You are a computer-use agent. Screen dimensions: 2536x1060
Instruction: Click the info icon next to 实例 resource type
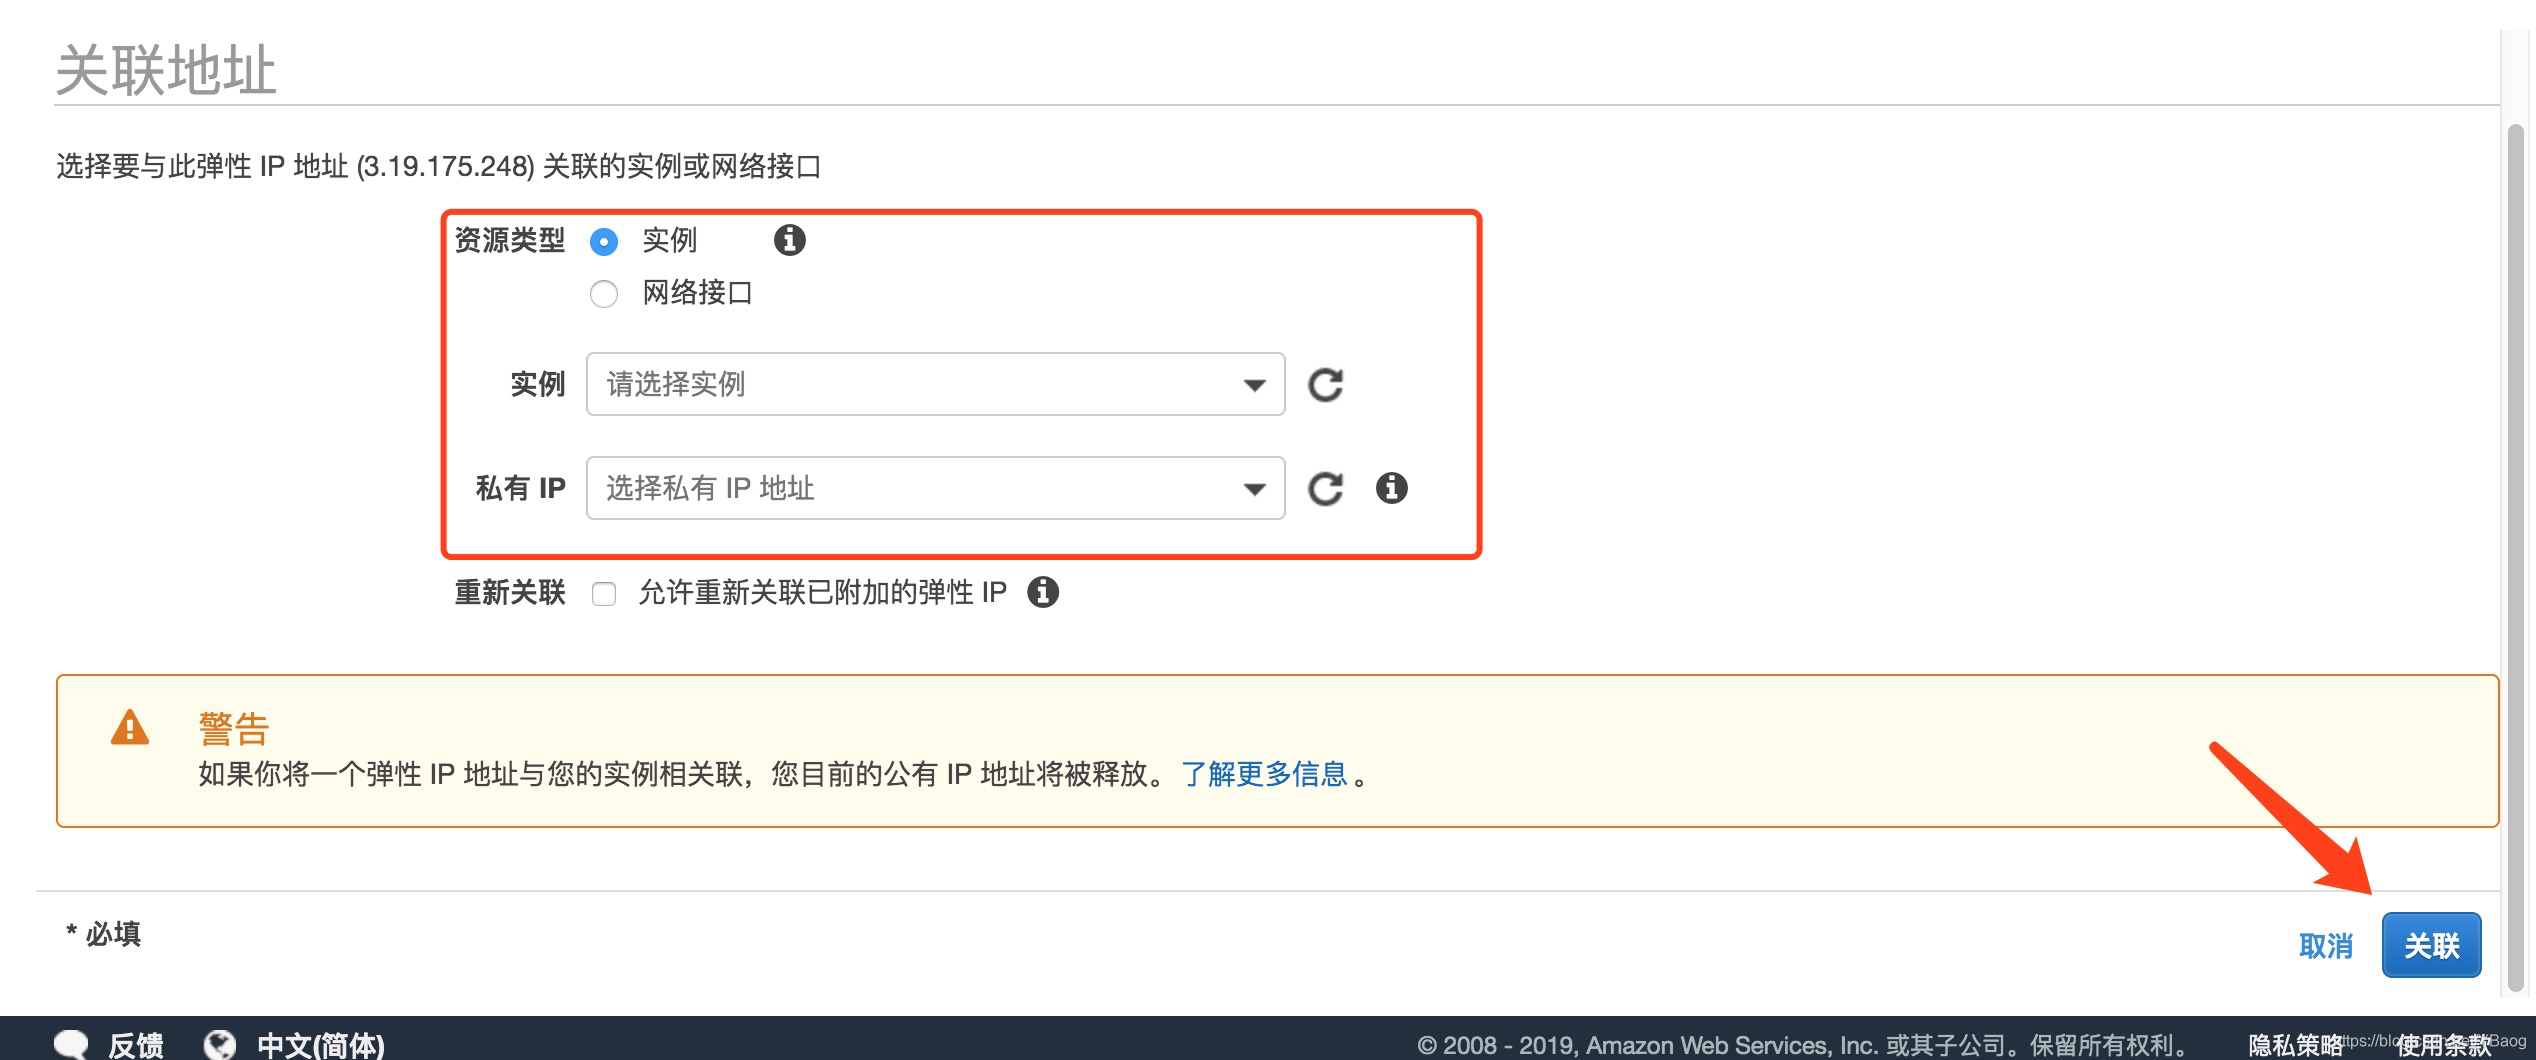pos(789,240)
